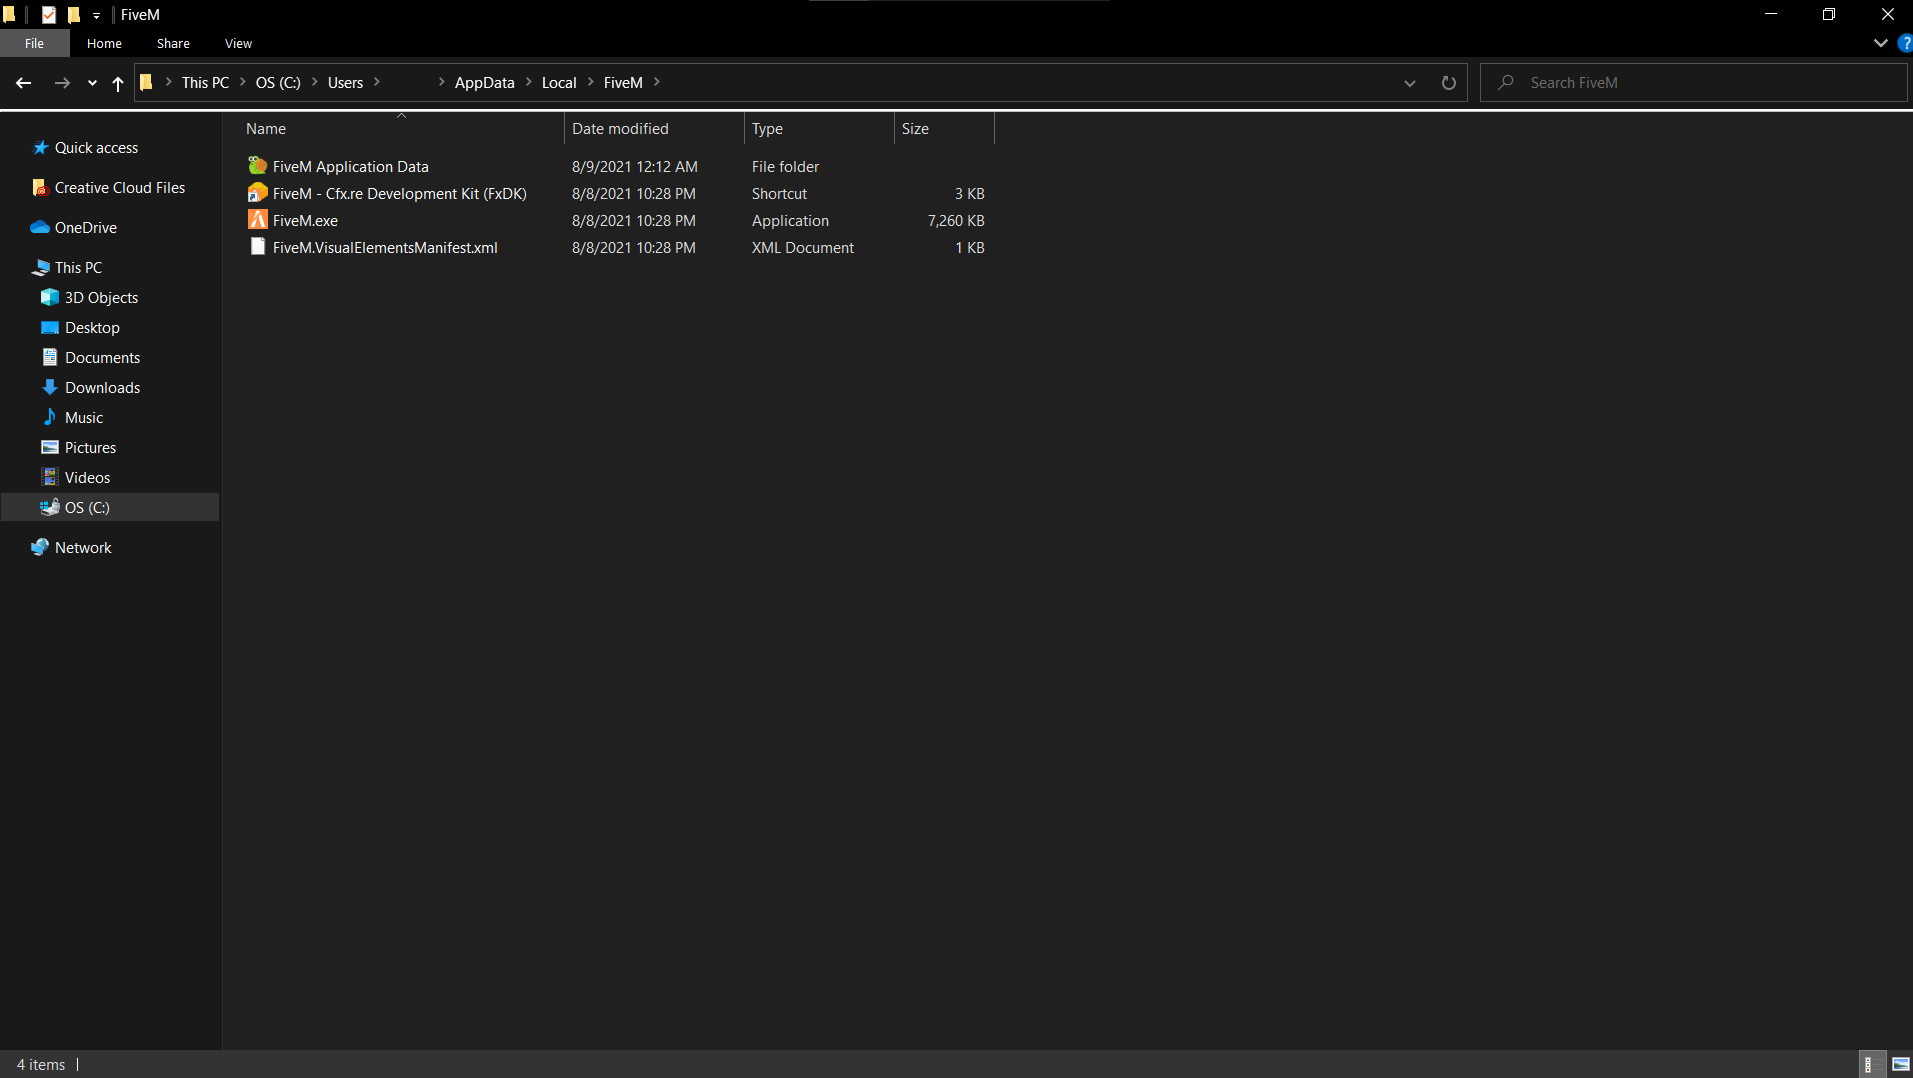Select the FiveM.exe file name
This screenshot has width=1913, height=1078.
(305, 220)
